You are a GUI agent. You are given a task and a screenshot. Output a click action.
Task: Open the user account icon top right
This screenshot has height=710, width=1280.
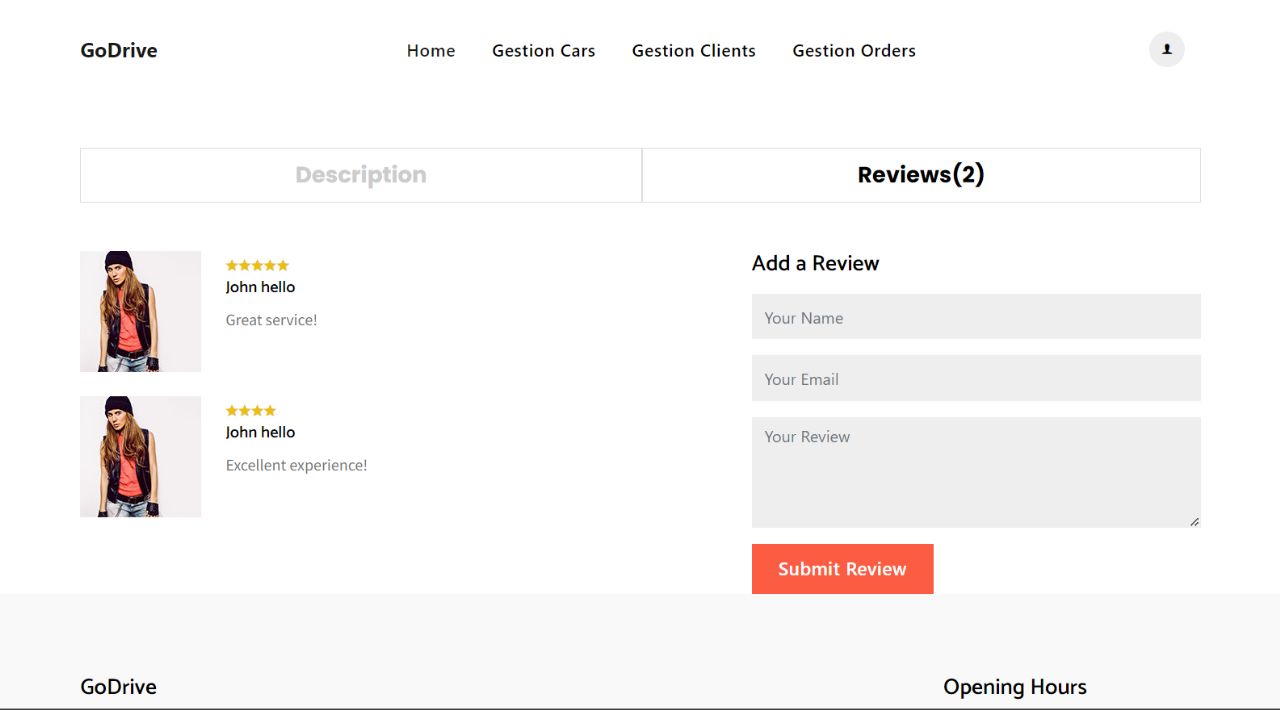(1166, 48)
